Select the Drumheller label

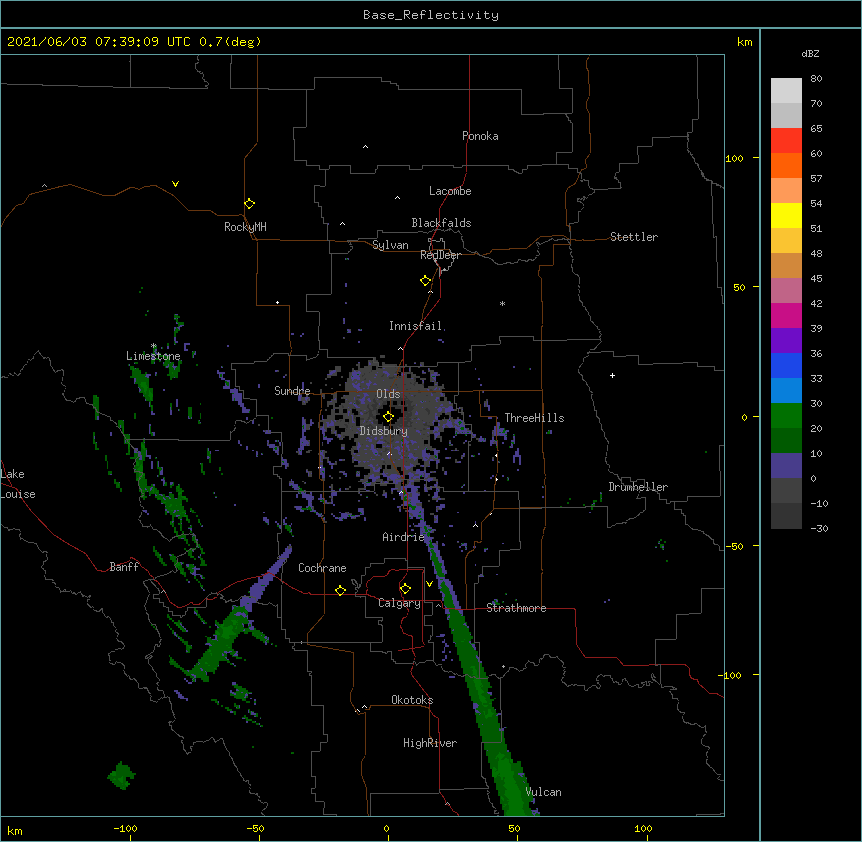click(638, 487)
